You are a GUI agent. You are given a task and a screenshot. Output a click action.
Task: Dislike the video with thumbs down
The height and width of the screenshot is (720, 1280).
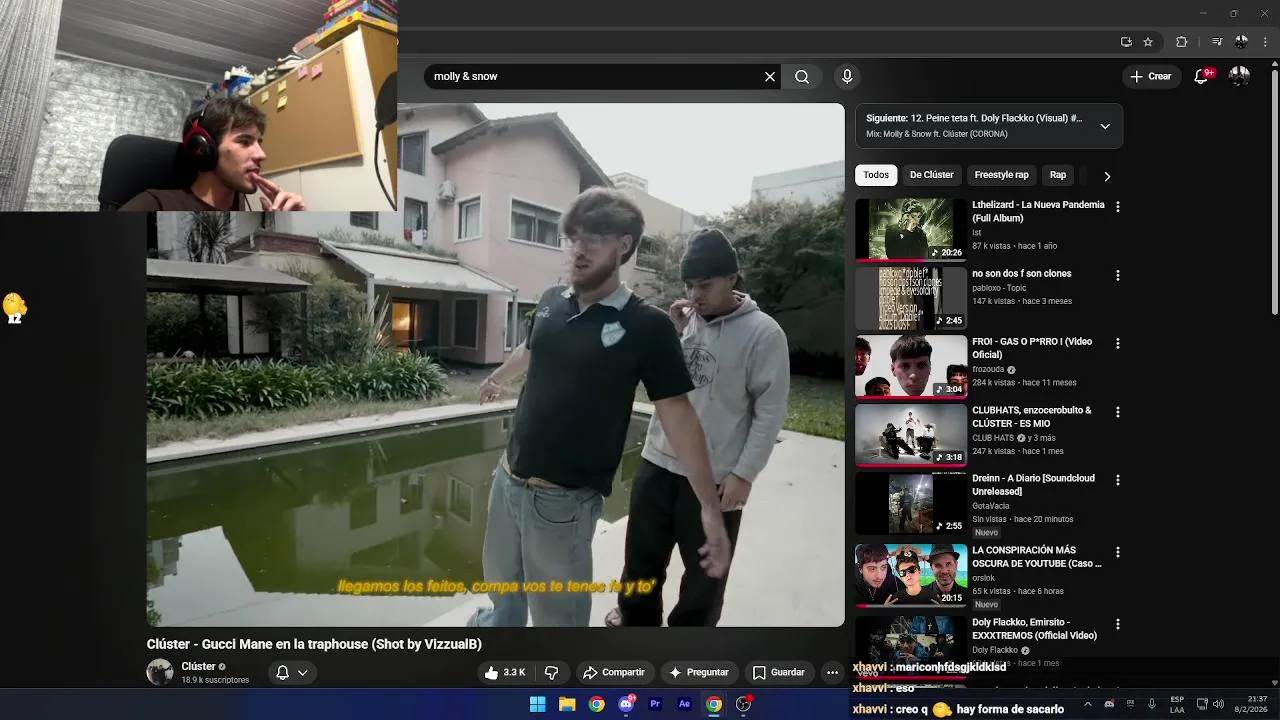[x=551, y=673]
